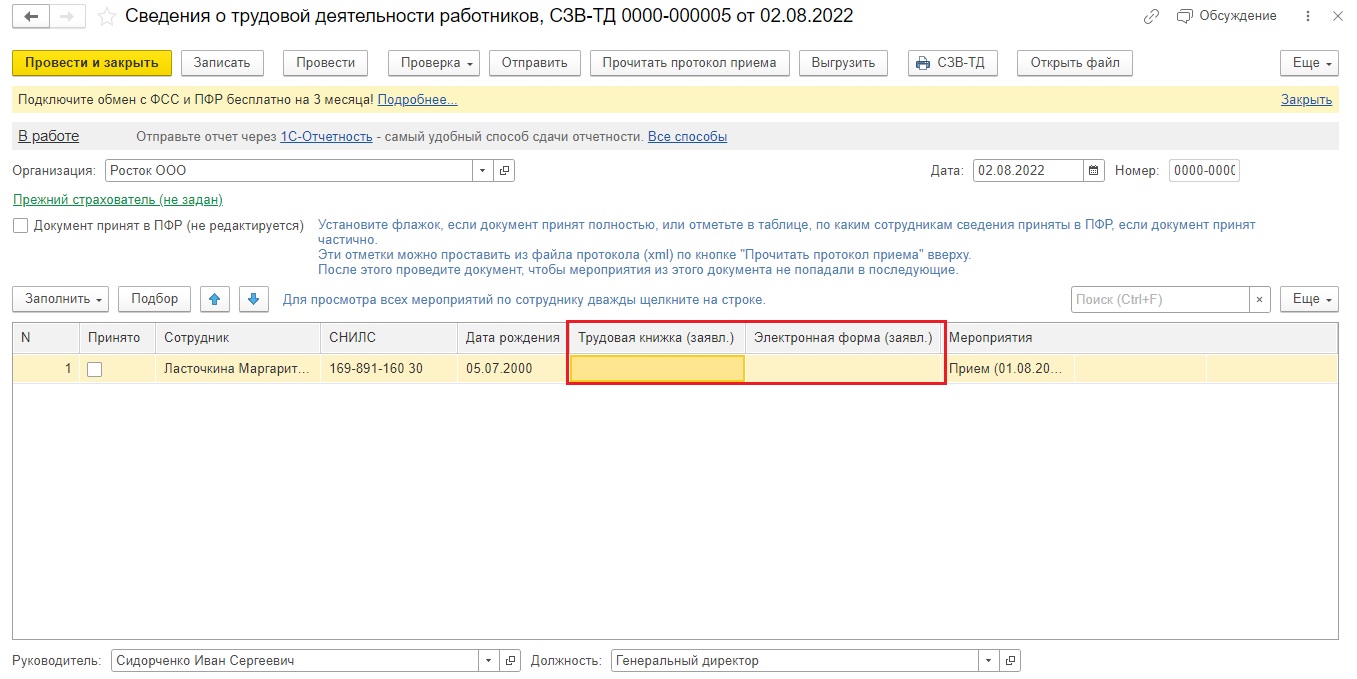Open the table Еще menu
This screenshot has height=679, width=1357.
1309,299
